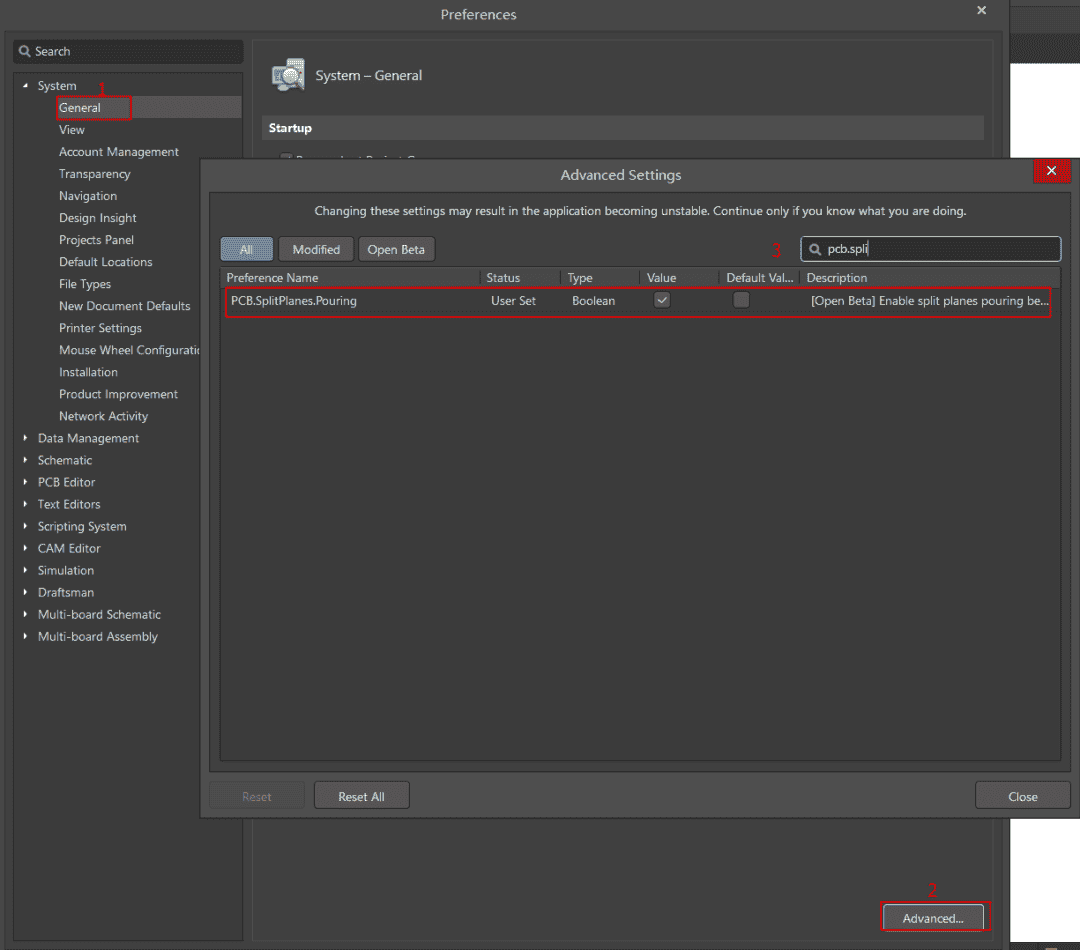Select View under System
Viewport: 1080px width, 950px height.
pos(72,130)
